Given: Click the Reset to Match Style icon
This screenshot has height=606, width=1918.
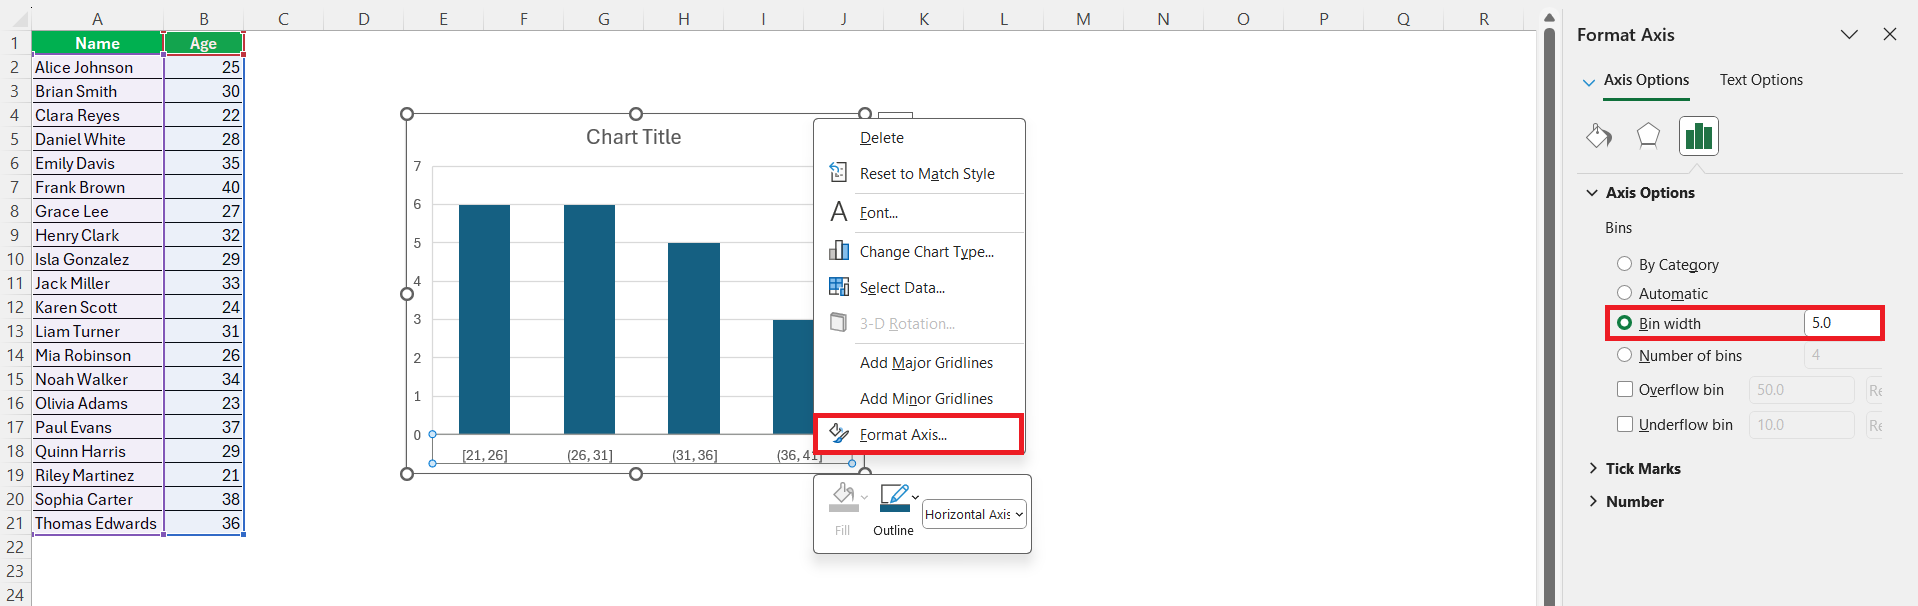Looking at the screenshot, I should click(x=838, y=173).
